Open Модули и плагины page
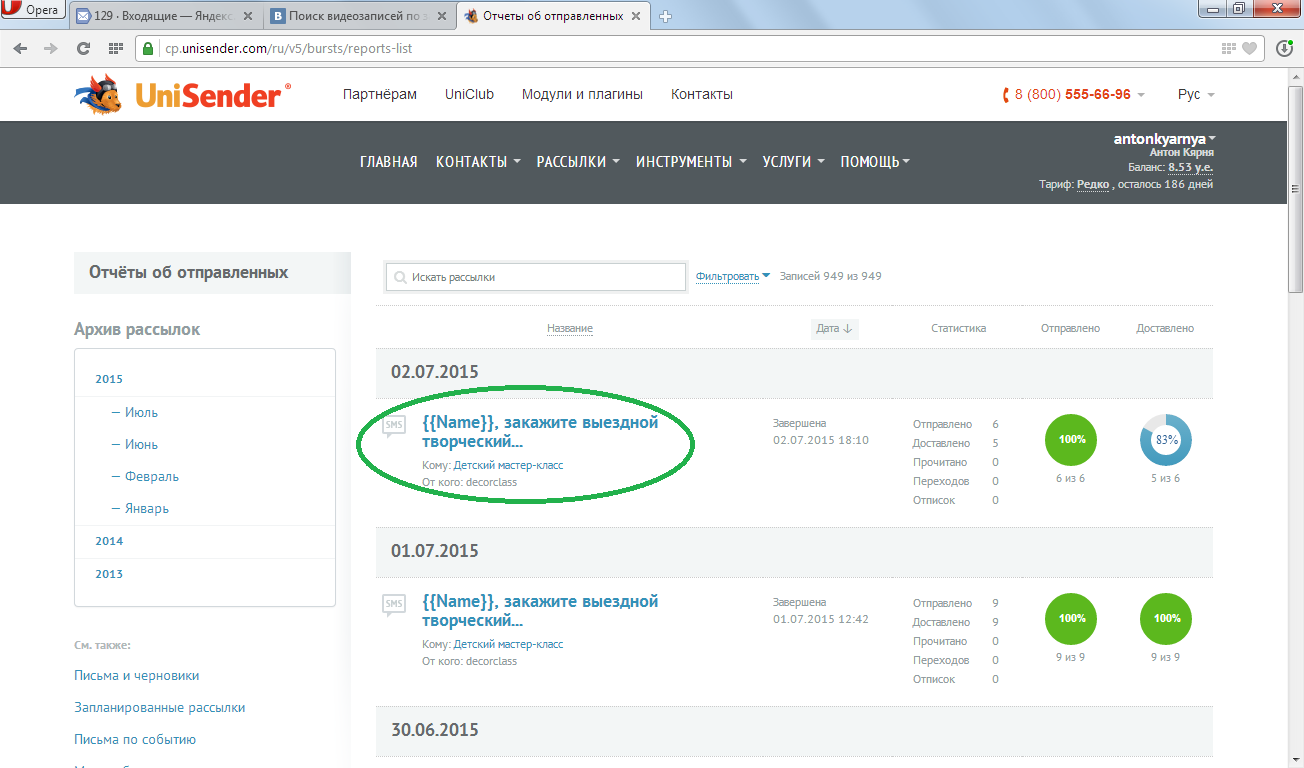 coord(582,94)
